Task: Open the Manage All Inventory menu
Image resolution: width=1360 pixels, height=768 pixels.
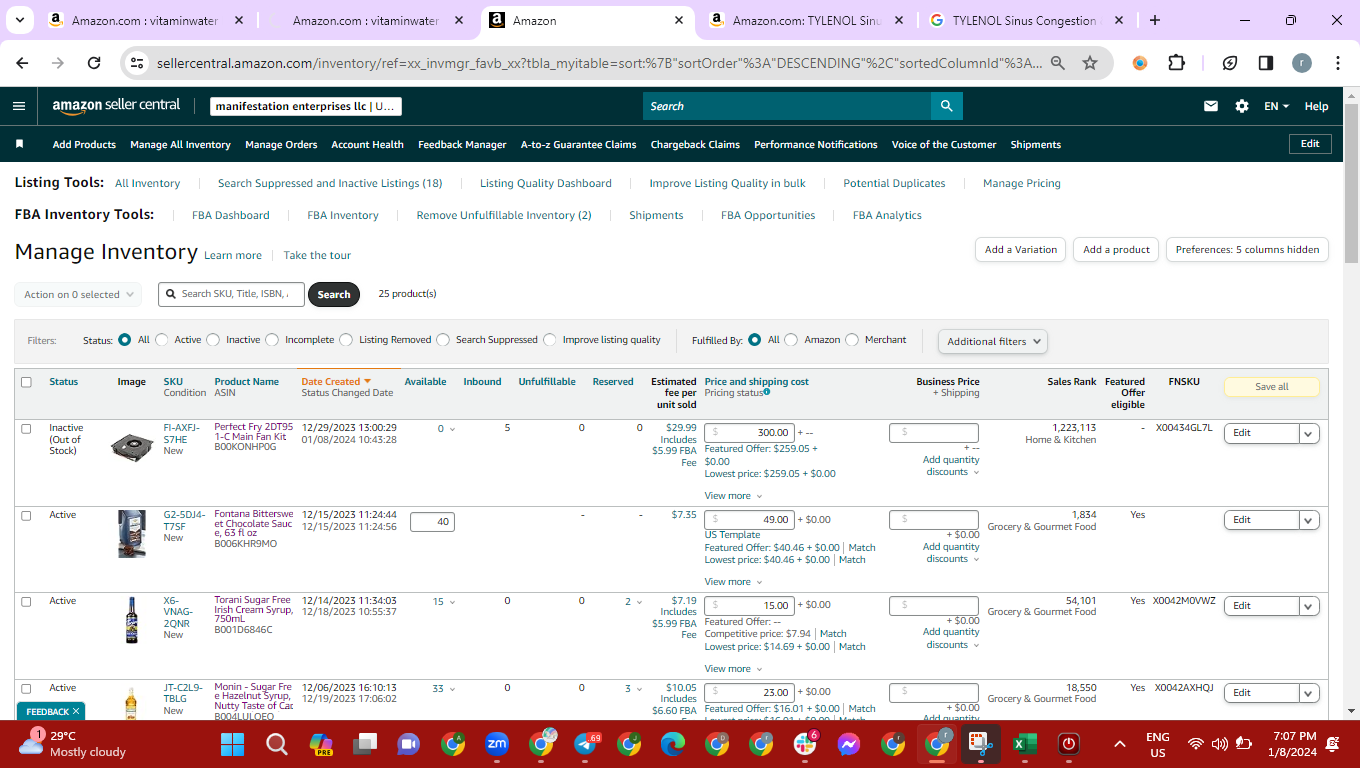Action: (180, 144)
